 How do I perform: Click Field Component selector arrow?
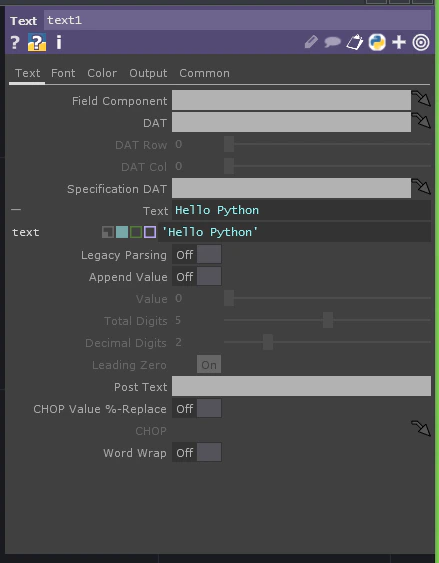(421, 99)
